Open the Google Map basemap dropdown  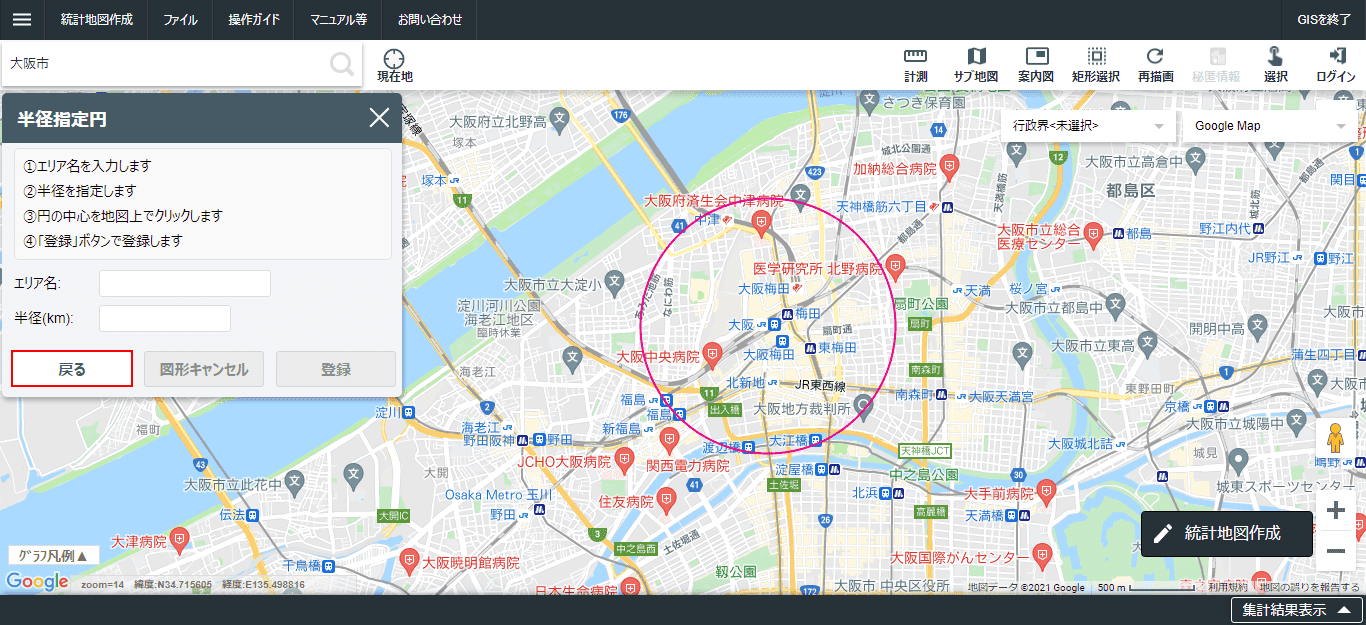1270,126
